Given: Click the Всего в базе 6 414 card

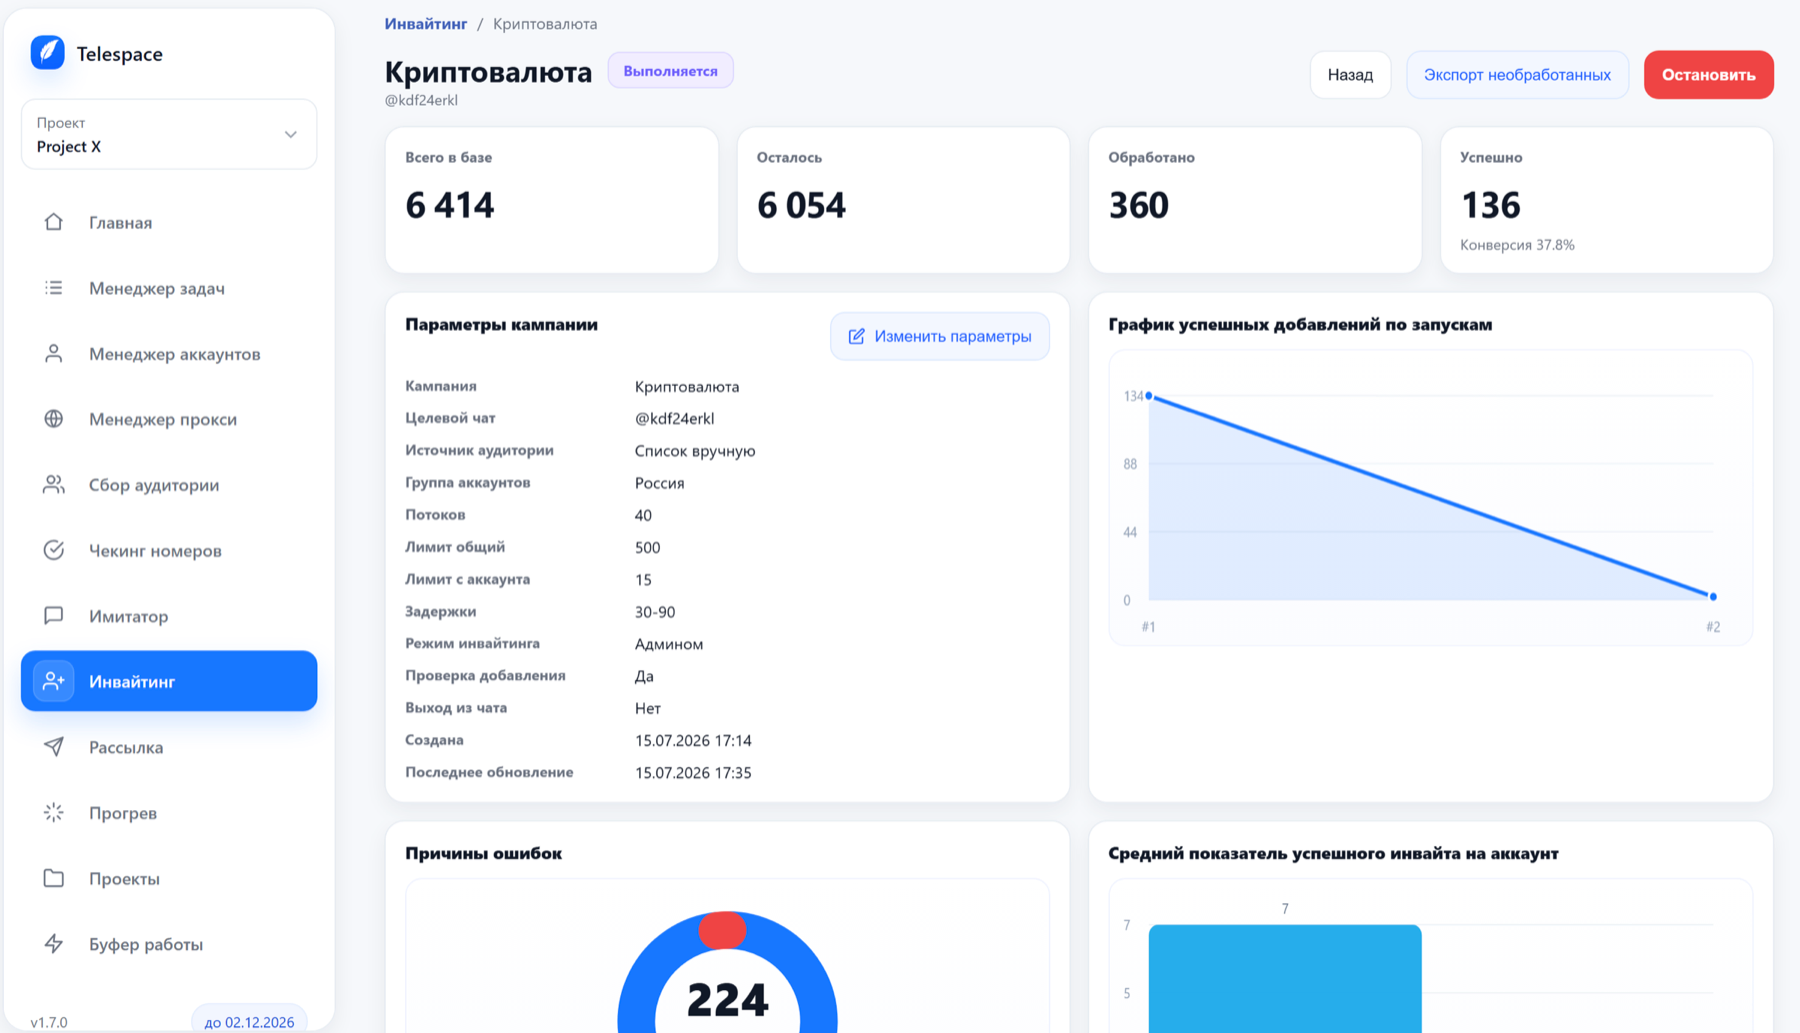Looking at the screenshot, I should click(x=552, y=200).
